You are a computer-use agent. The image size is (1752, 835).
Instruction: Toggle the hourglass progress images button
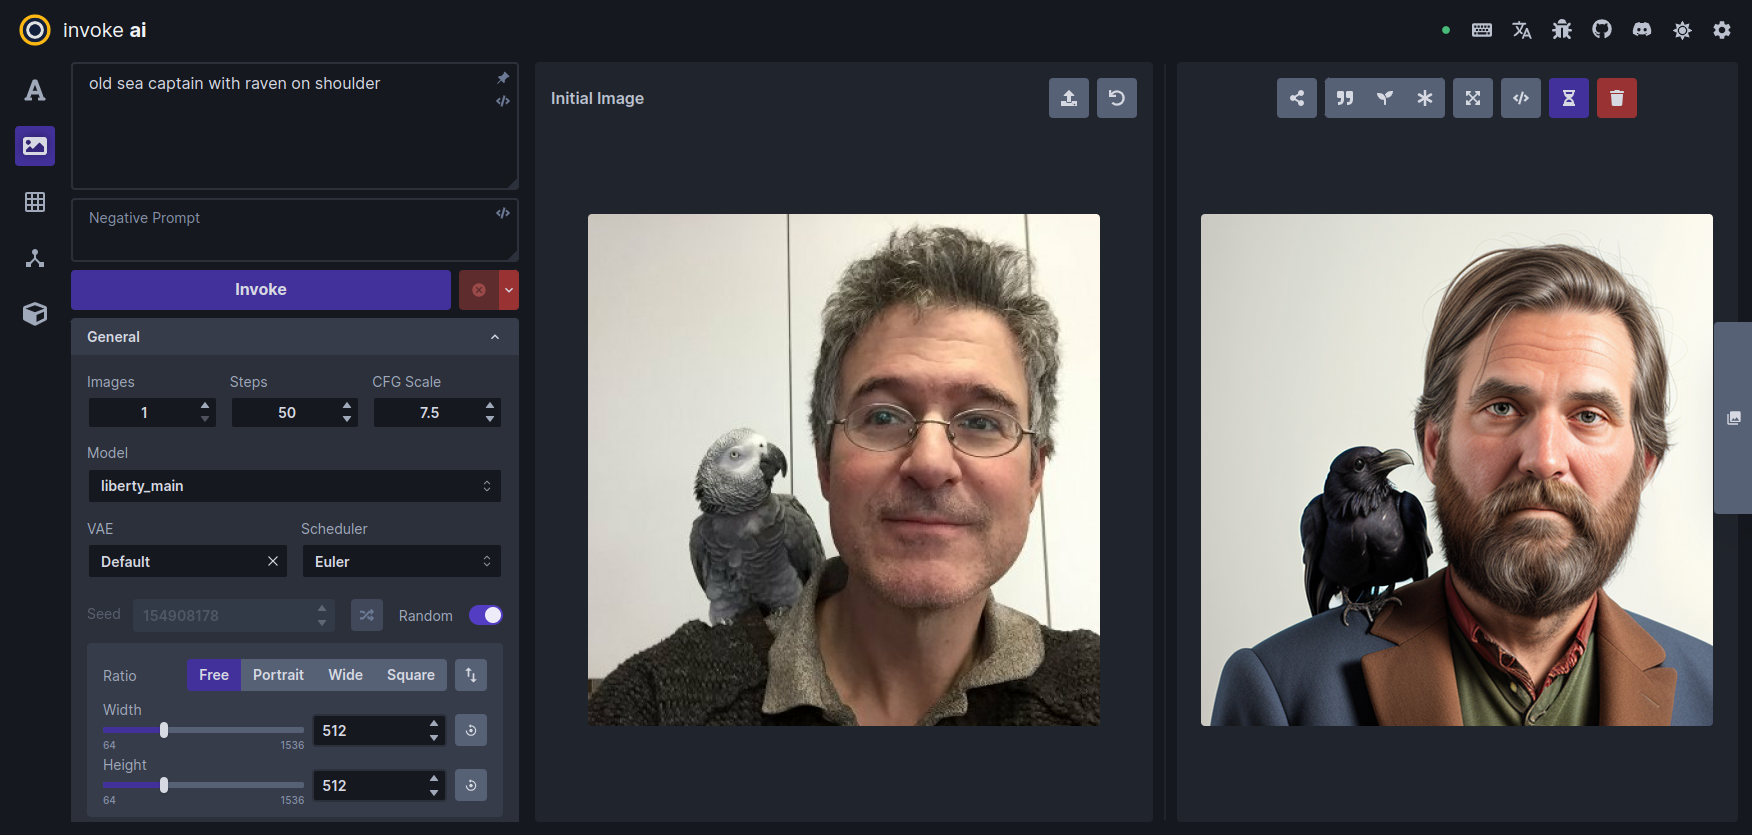pos(1568,98)
